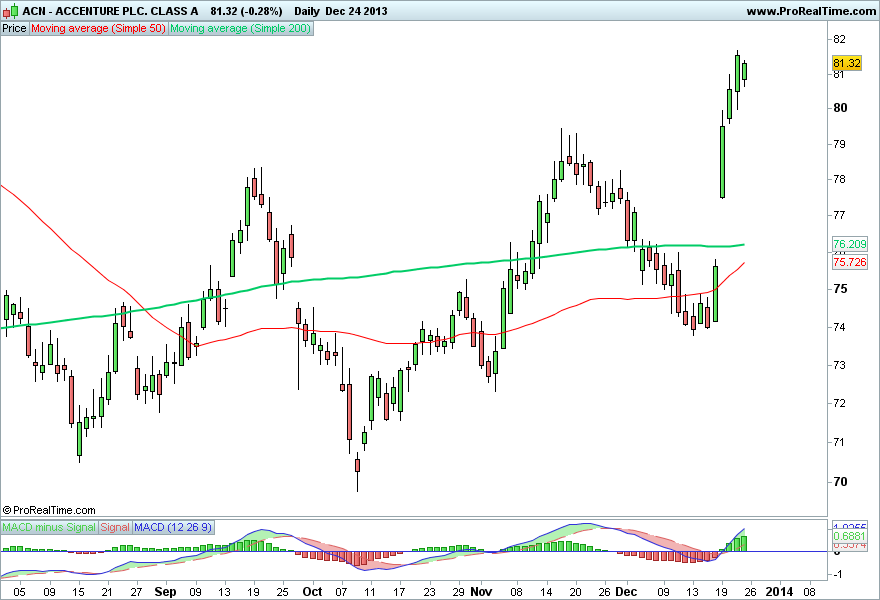This screenshot has height=600, width=880.
Task: Click the 71 price axis label
Action: click(840, 442)
